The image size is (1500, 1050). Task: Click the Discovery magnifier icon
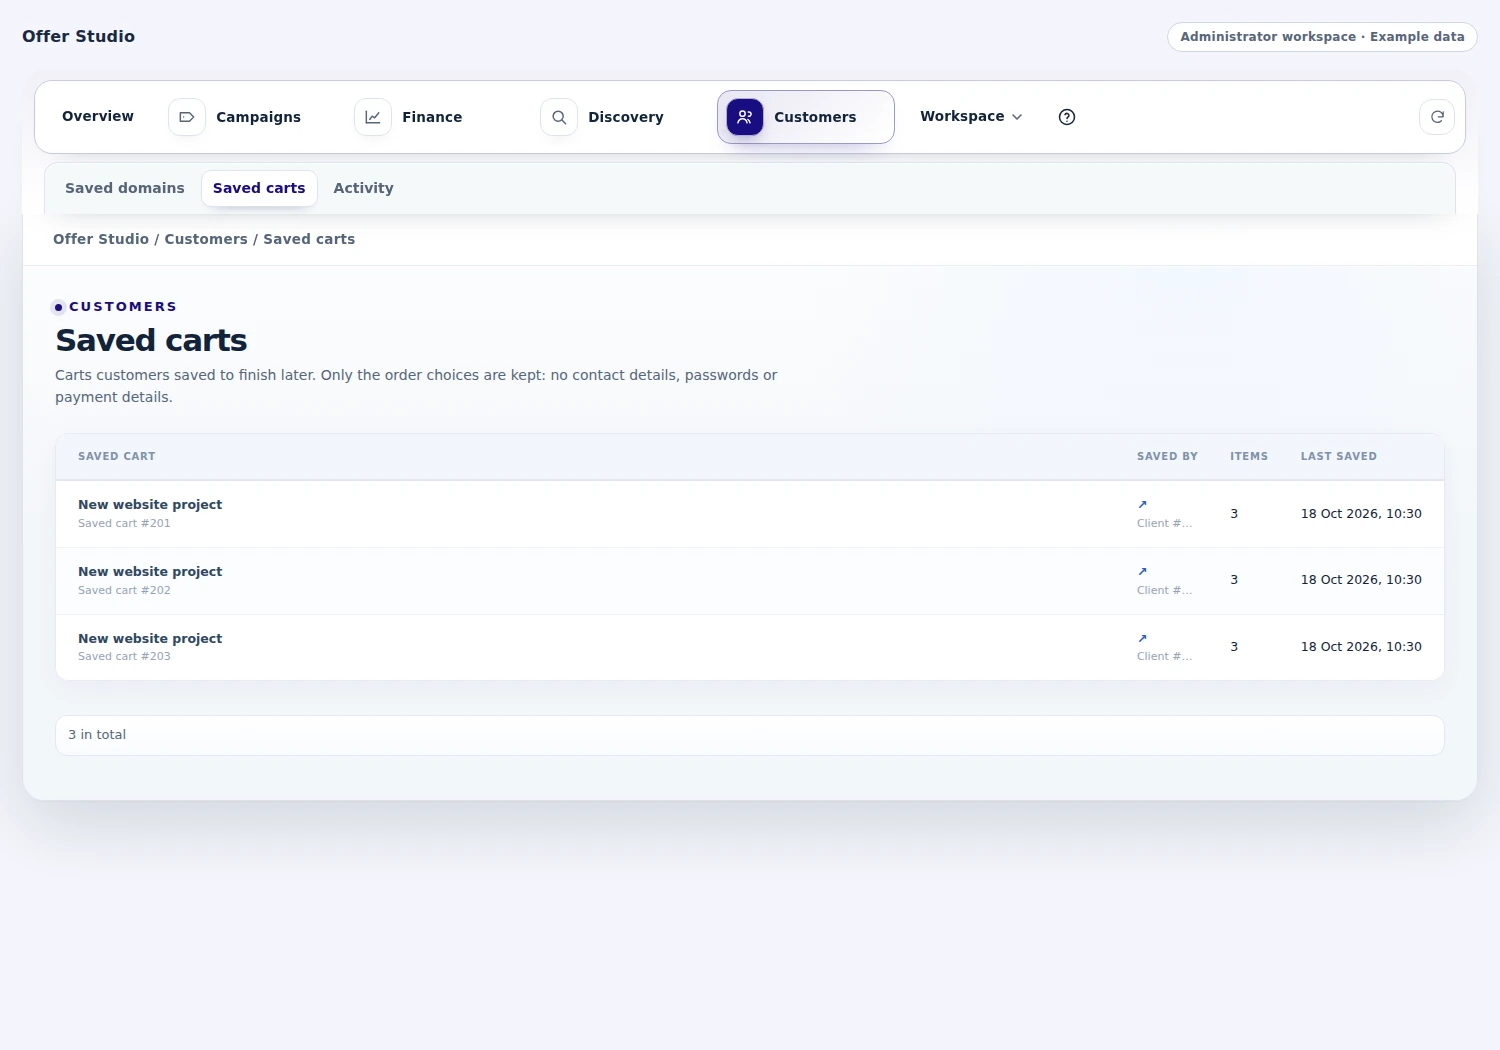559,117
